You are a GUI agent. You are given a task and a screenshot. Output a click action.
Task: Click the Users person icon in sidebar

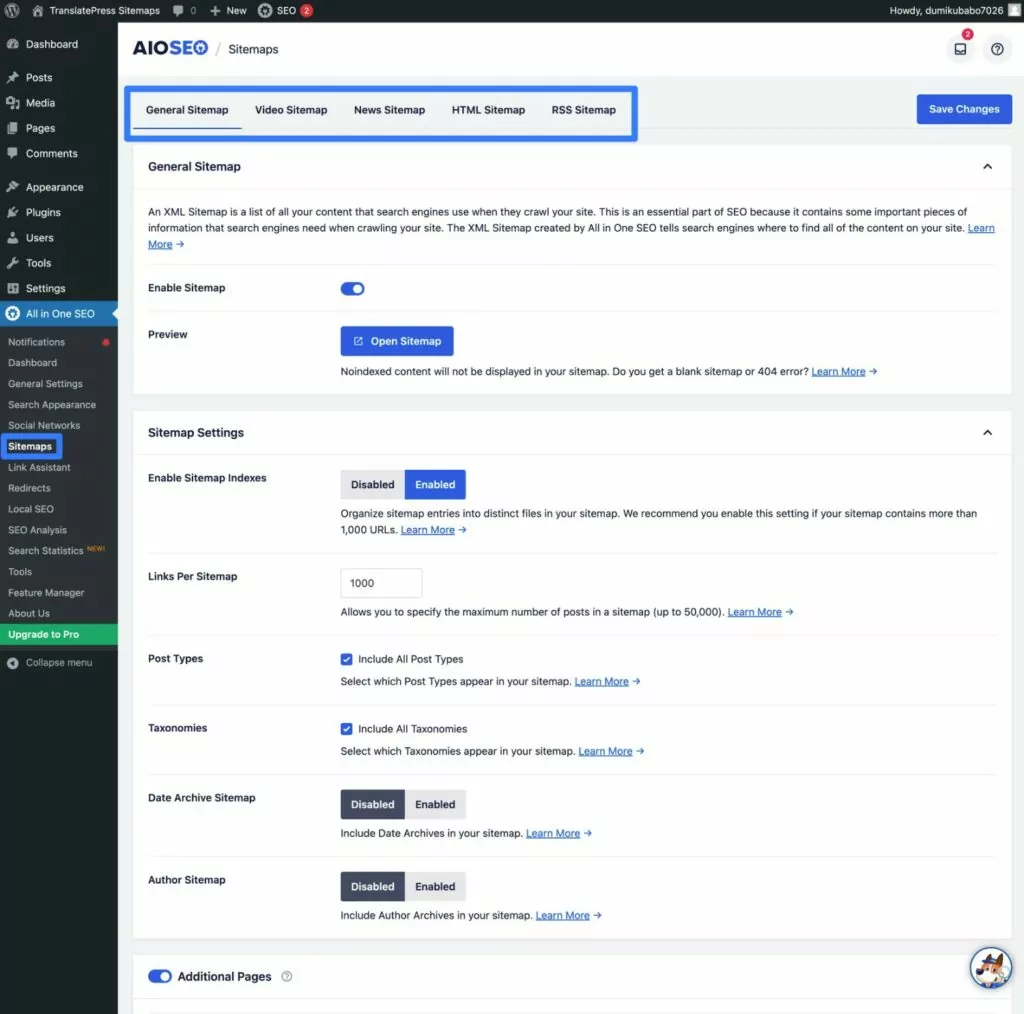[12, 238]
